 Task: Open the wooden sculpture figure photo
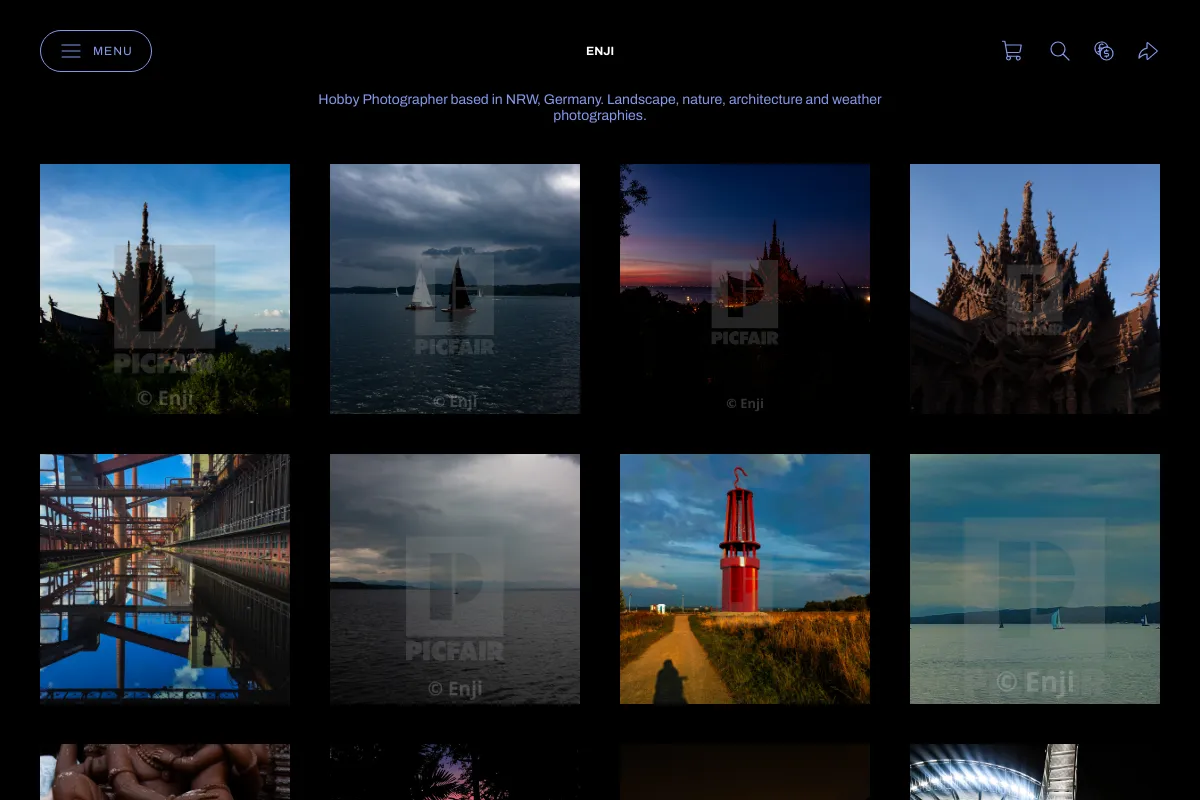165,772
